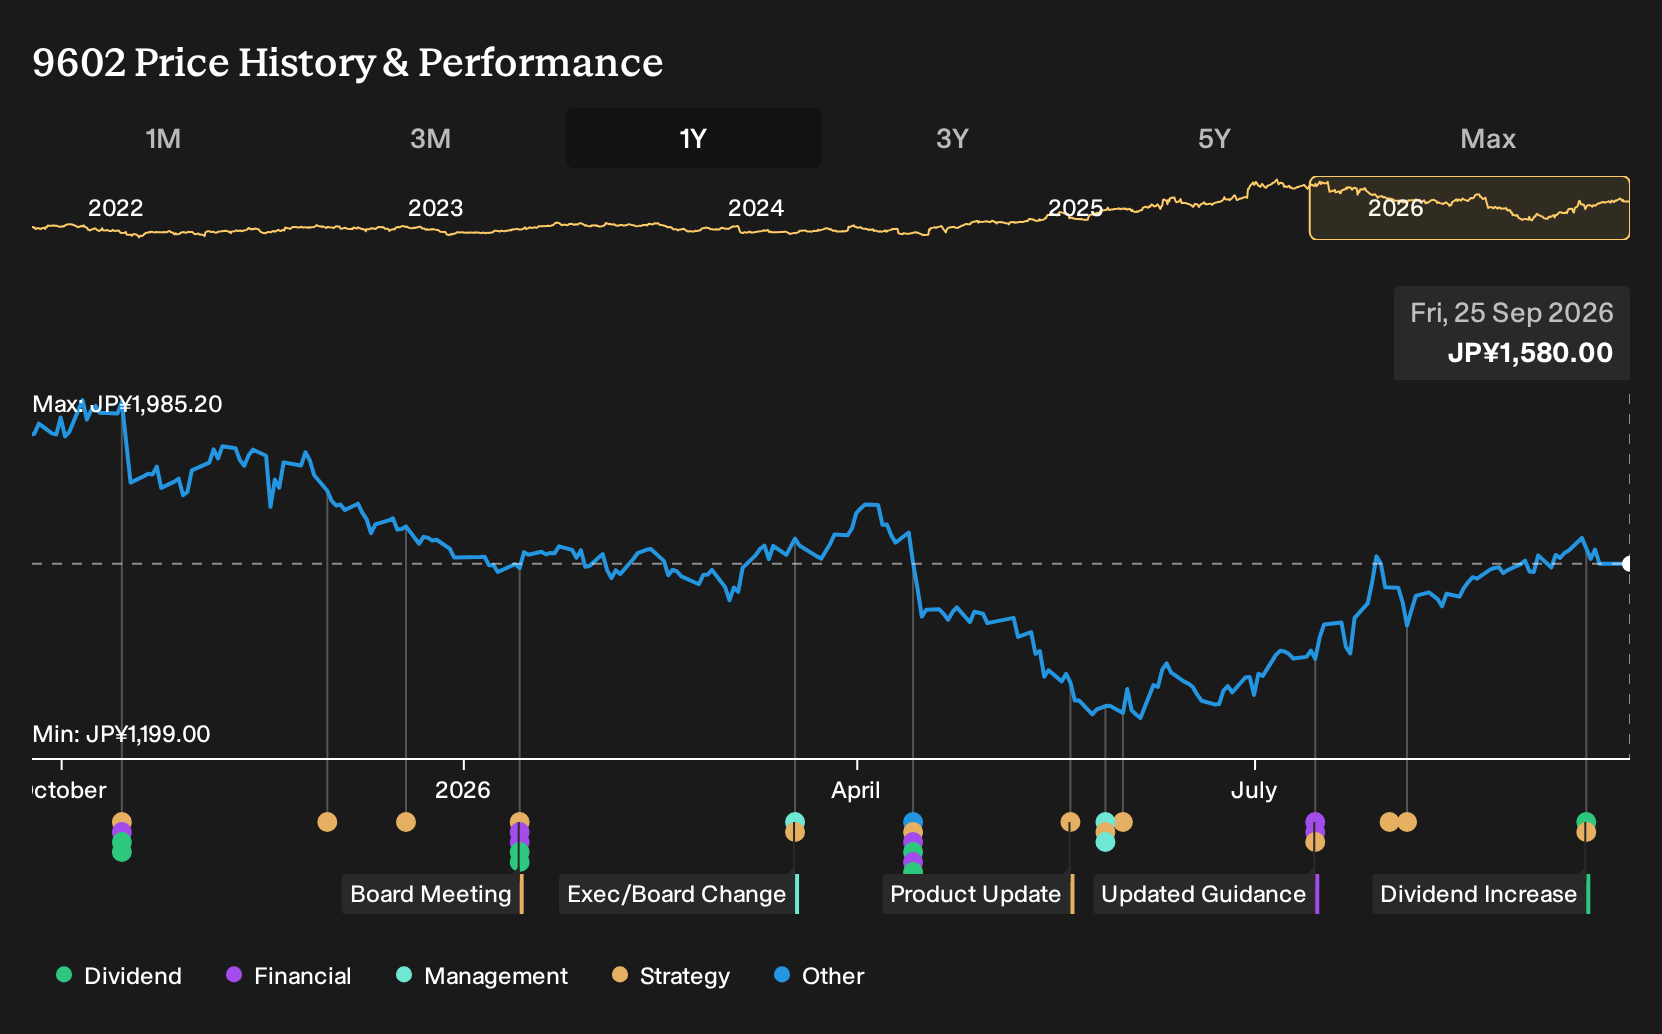
Task: Click the blue Other legend dot
Action: (782, 975)
